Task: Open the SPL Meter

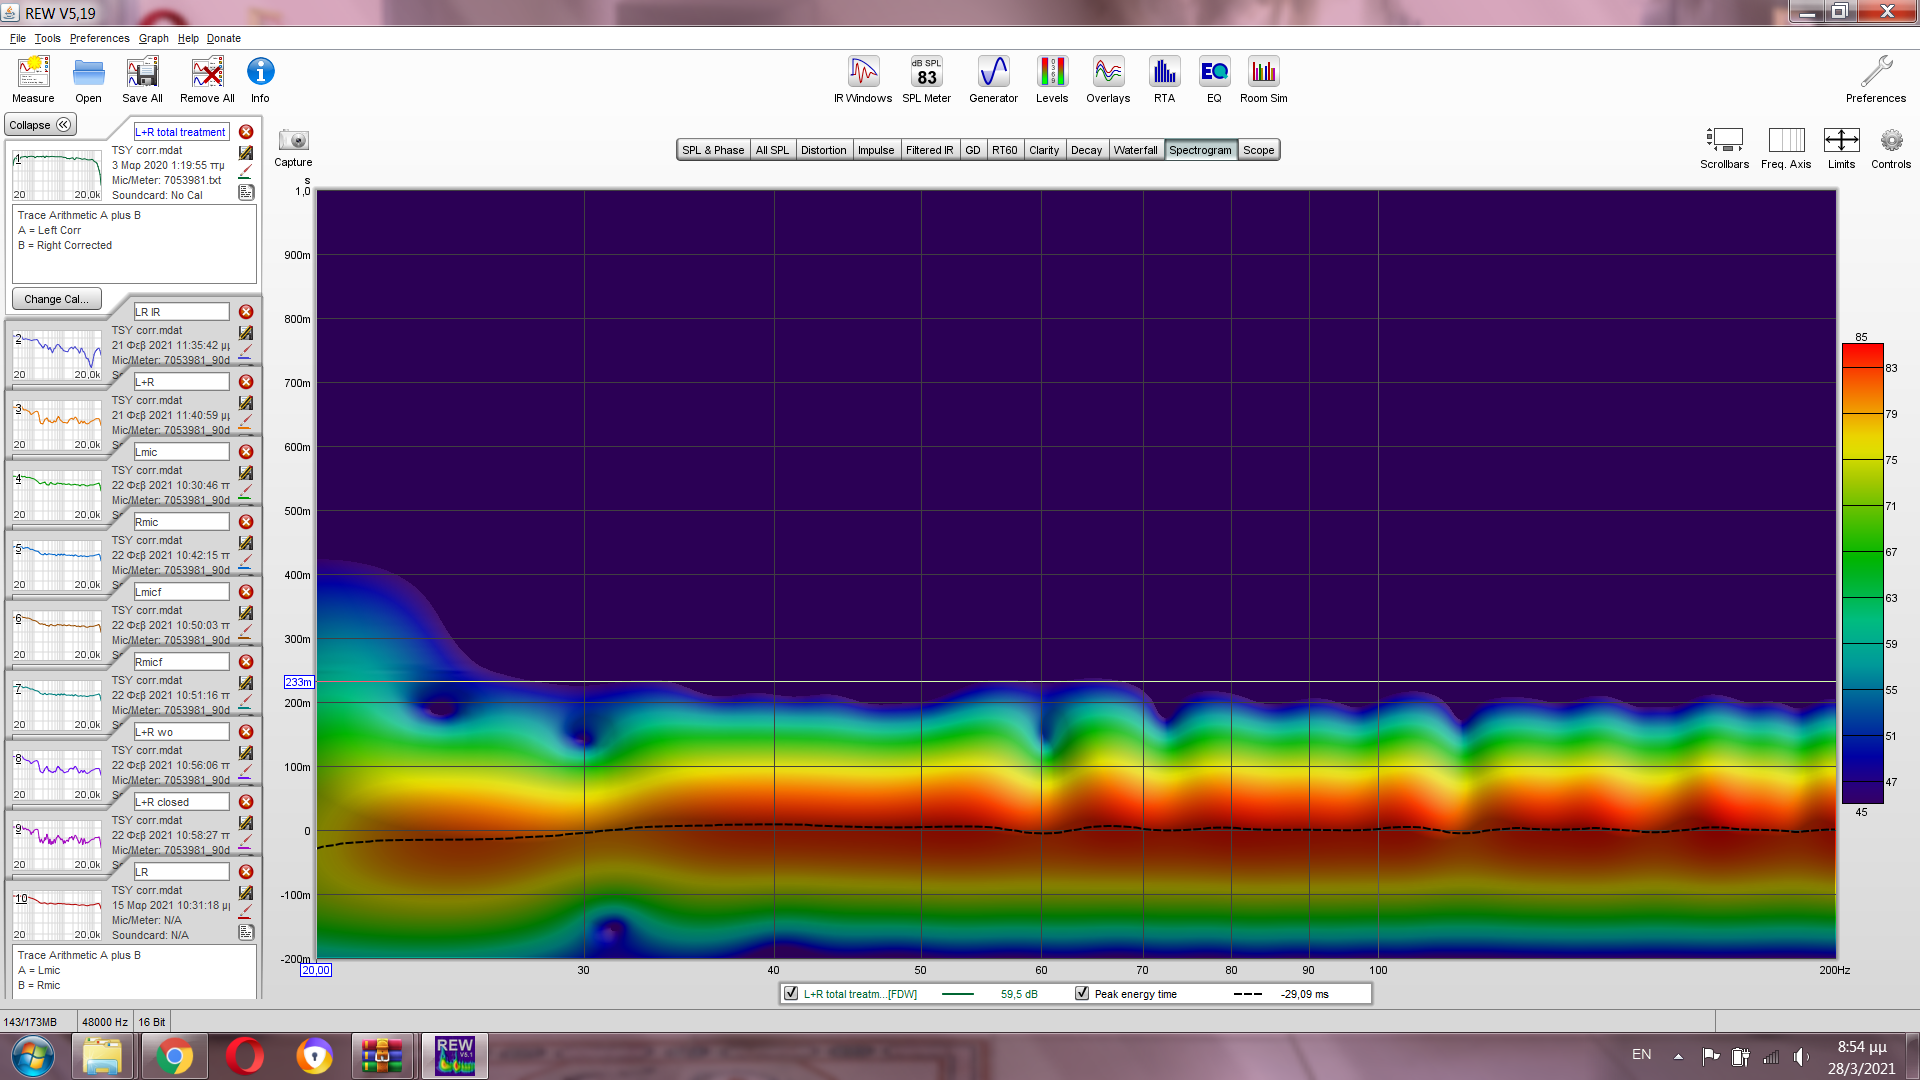Action: [926, 79]
